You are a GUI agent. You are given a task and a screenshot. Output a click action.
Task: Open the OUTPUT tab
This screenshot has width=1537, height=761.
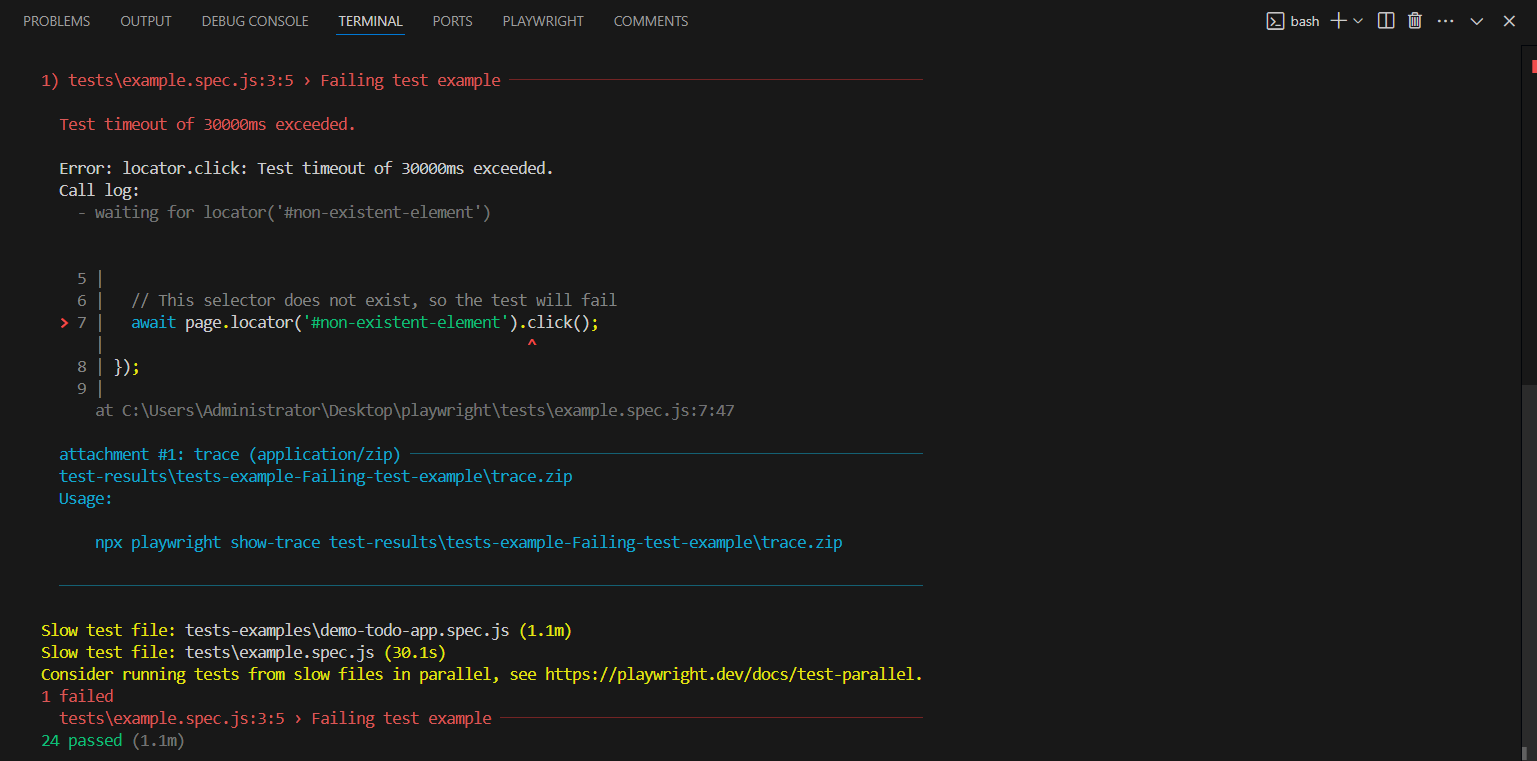click(x=146, y=21)
